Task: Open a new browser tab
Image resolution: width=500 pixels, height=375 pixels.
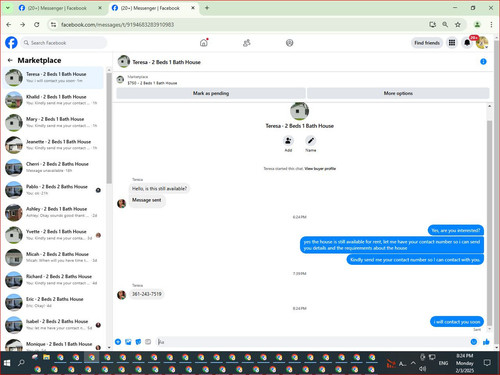Action: pos(207,8)
